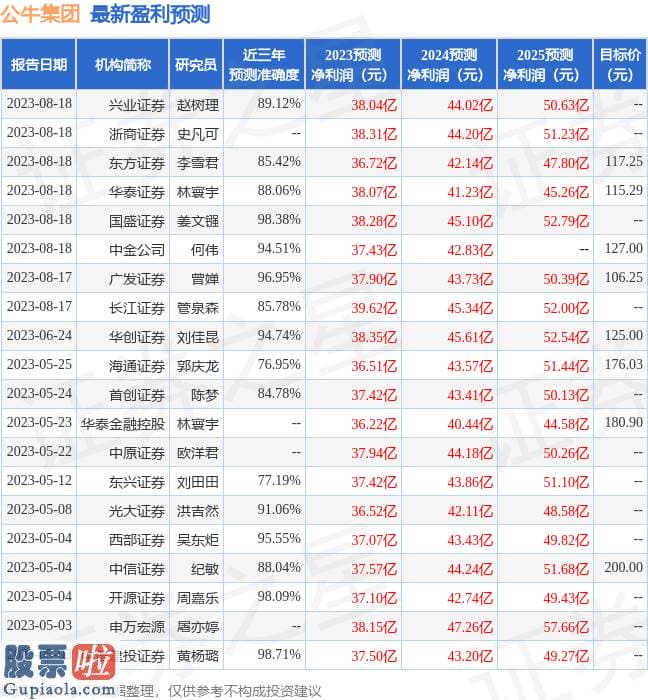Image resolution: width=648 pixels, height=700 pixels.
Task: Click 2025 profit value 57.66亿
Action: tap(566, 627)
